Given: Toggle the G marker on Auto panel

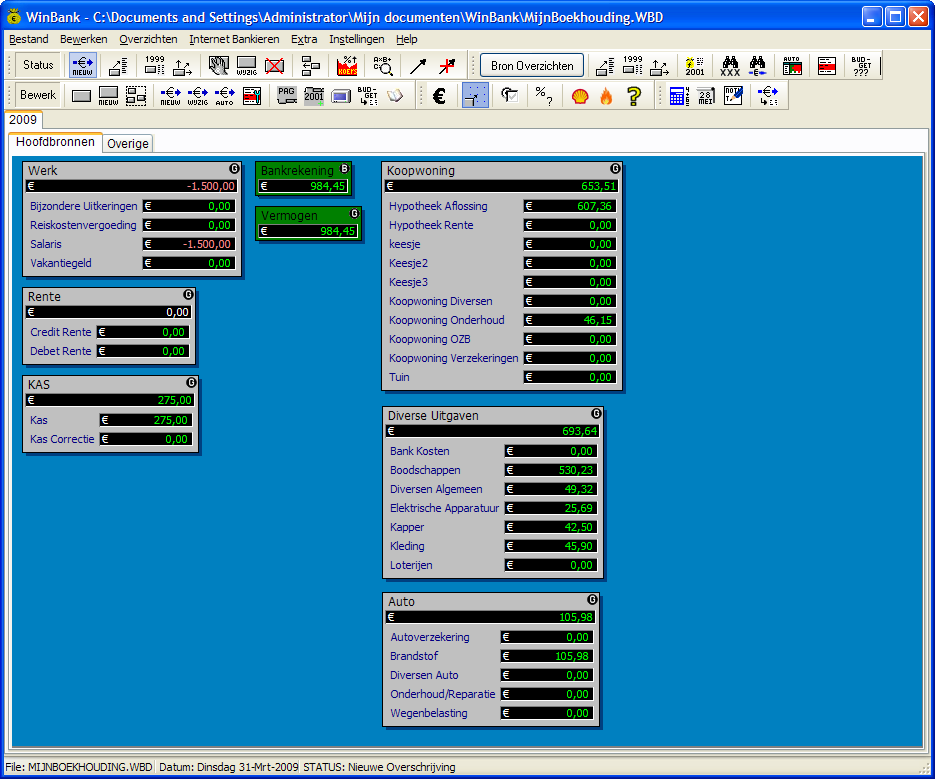Looking at the screenshot, I should tap(592, 599).
